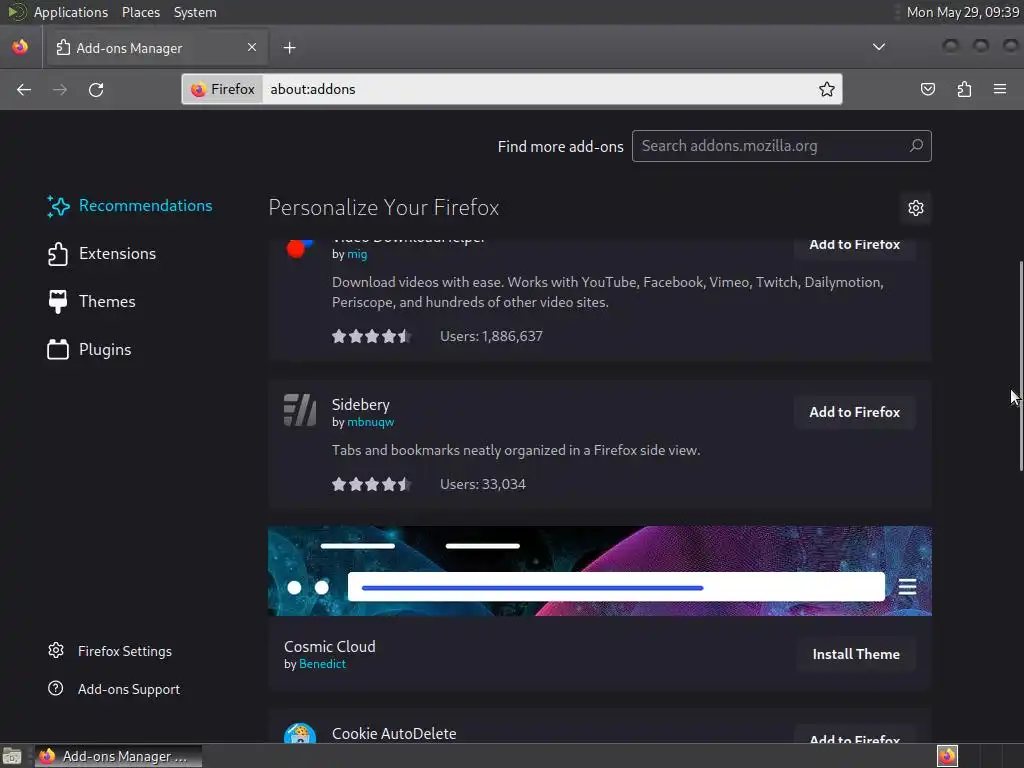
Task: Click the show desktop icon in bottom panel
Action: [12, 756]
